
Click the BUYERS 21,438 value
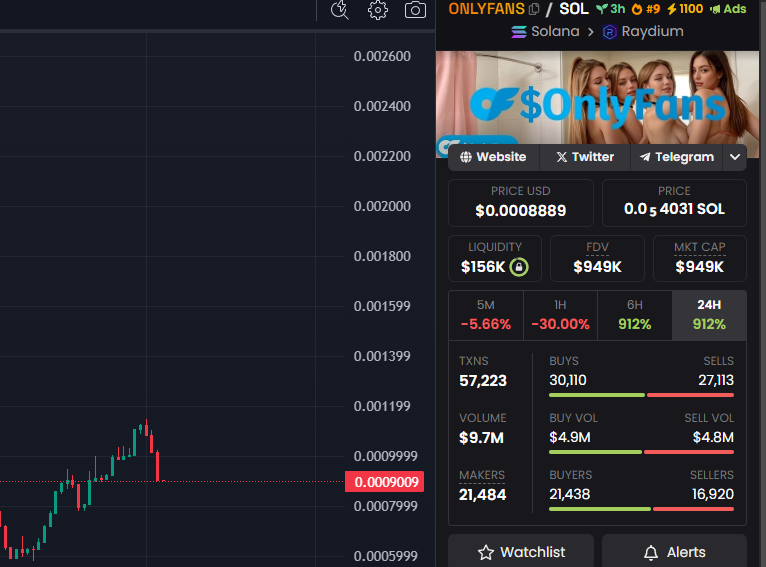570,494
